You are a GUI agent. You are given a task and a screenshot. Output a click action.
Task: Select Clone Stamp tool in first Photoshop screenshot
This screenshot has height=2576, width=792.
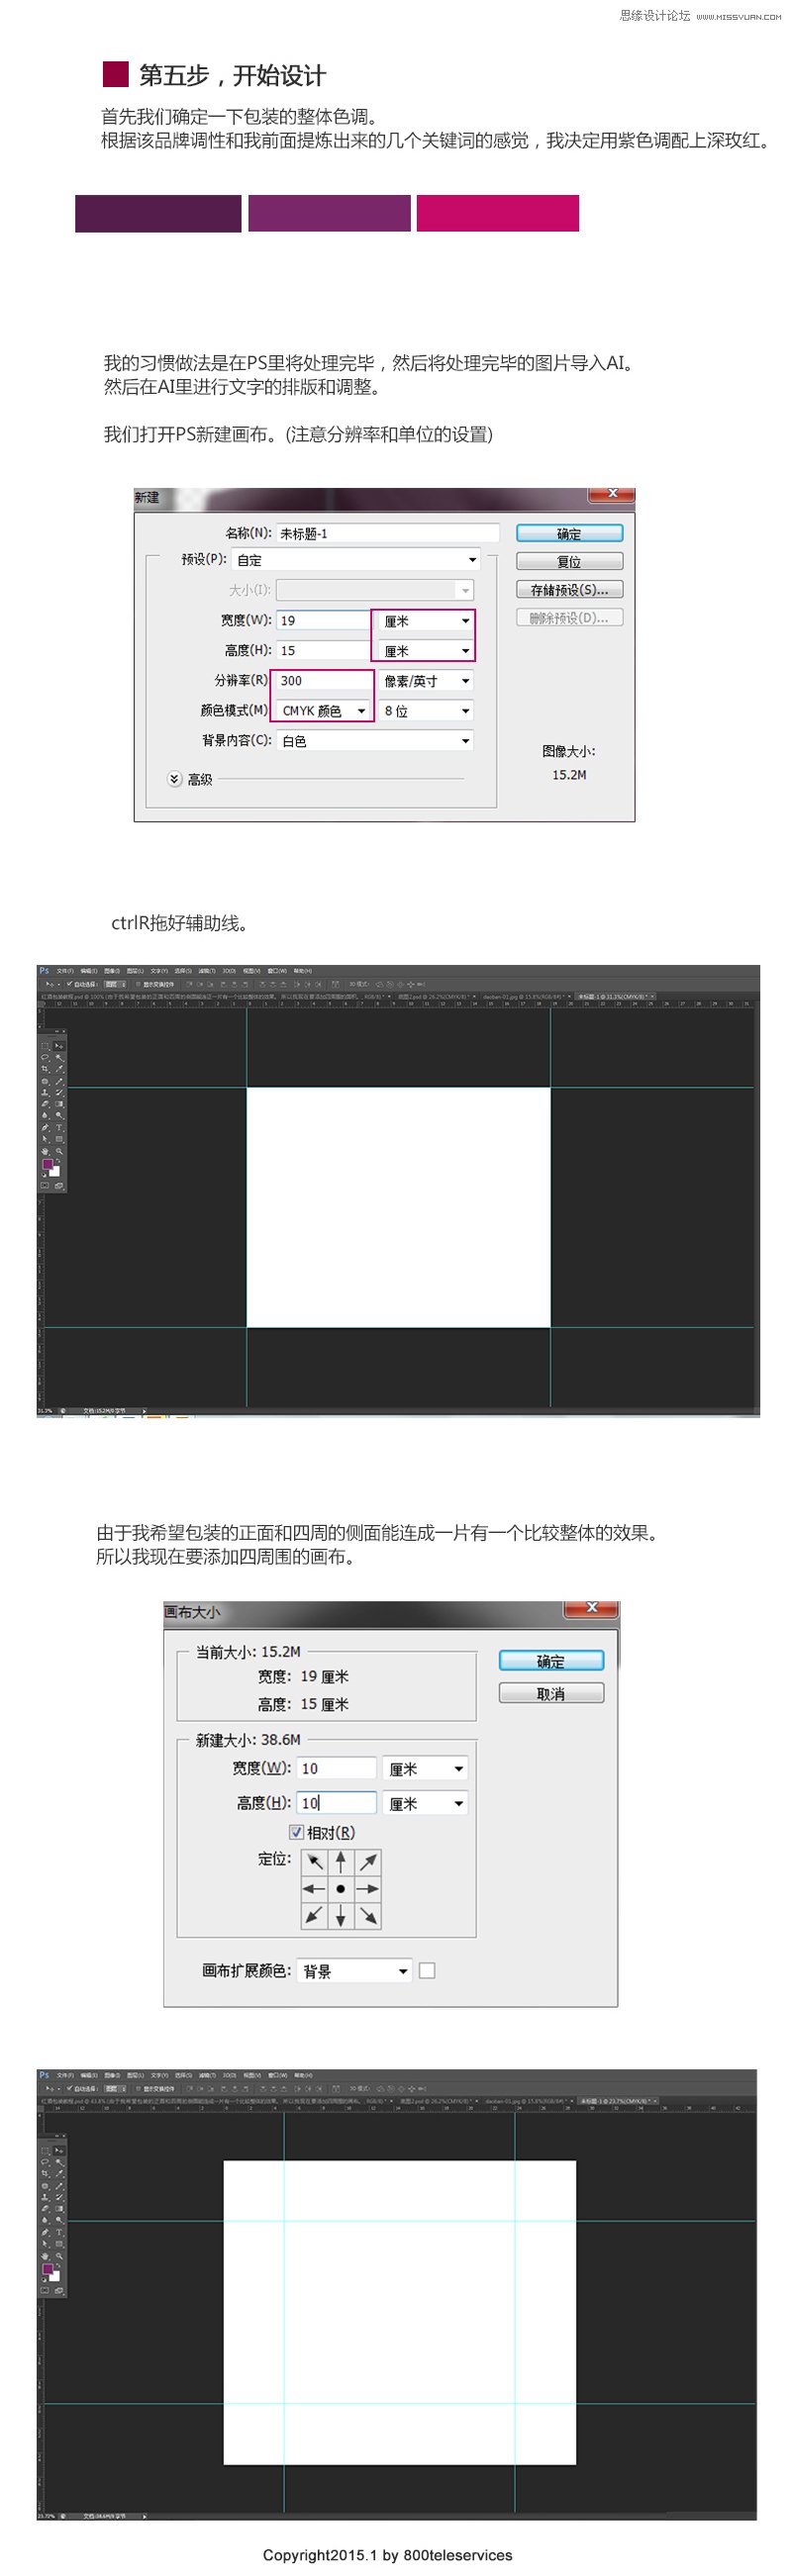tap(45, 1093)
